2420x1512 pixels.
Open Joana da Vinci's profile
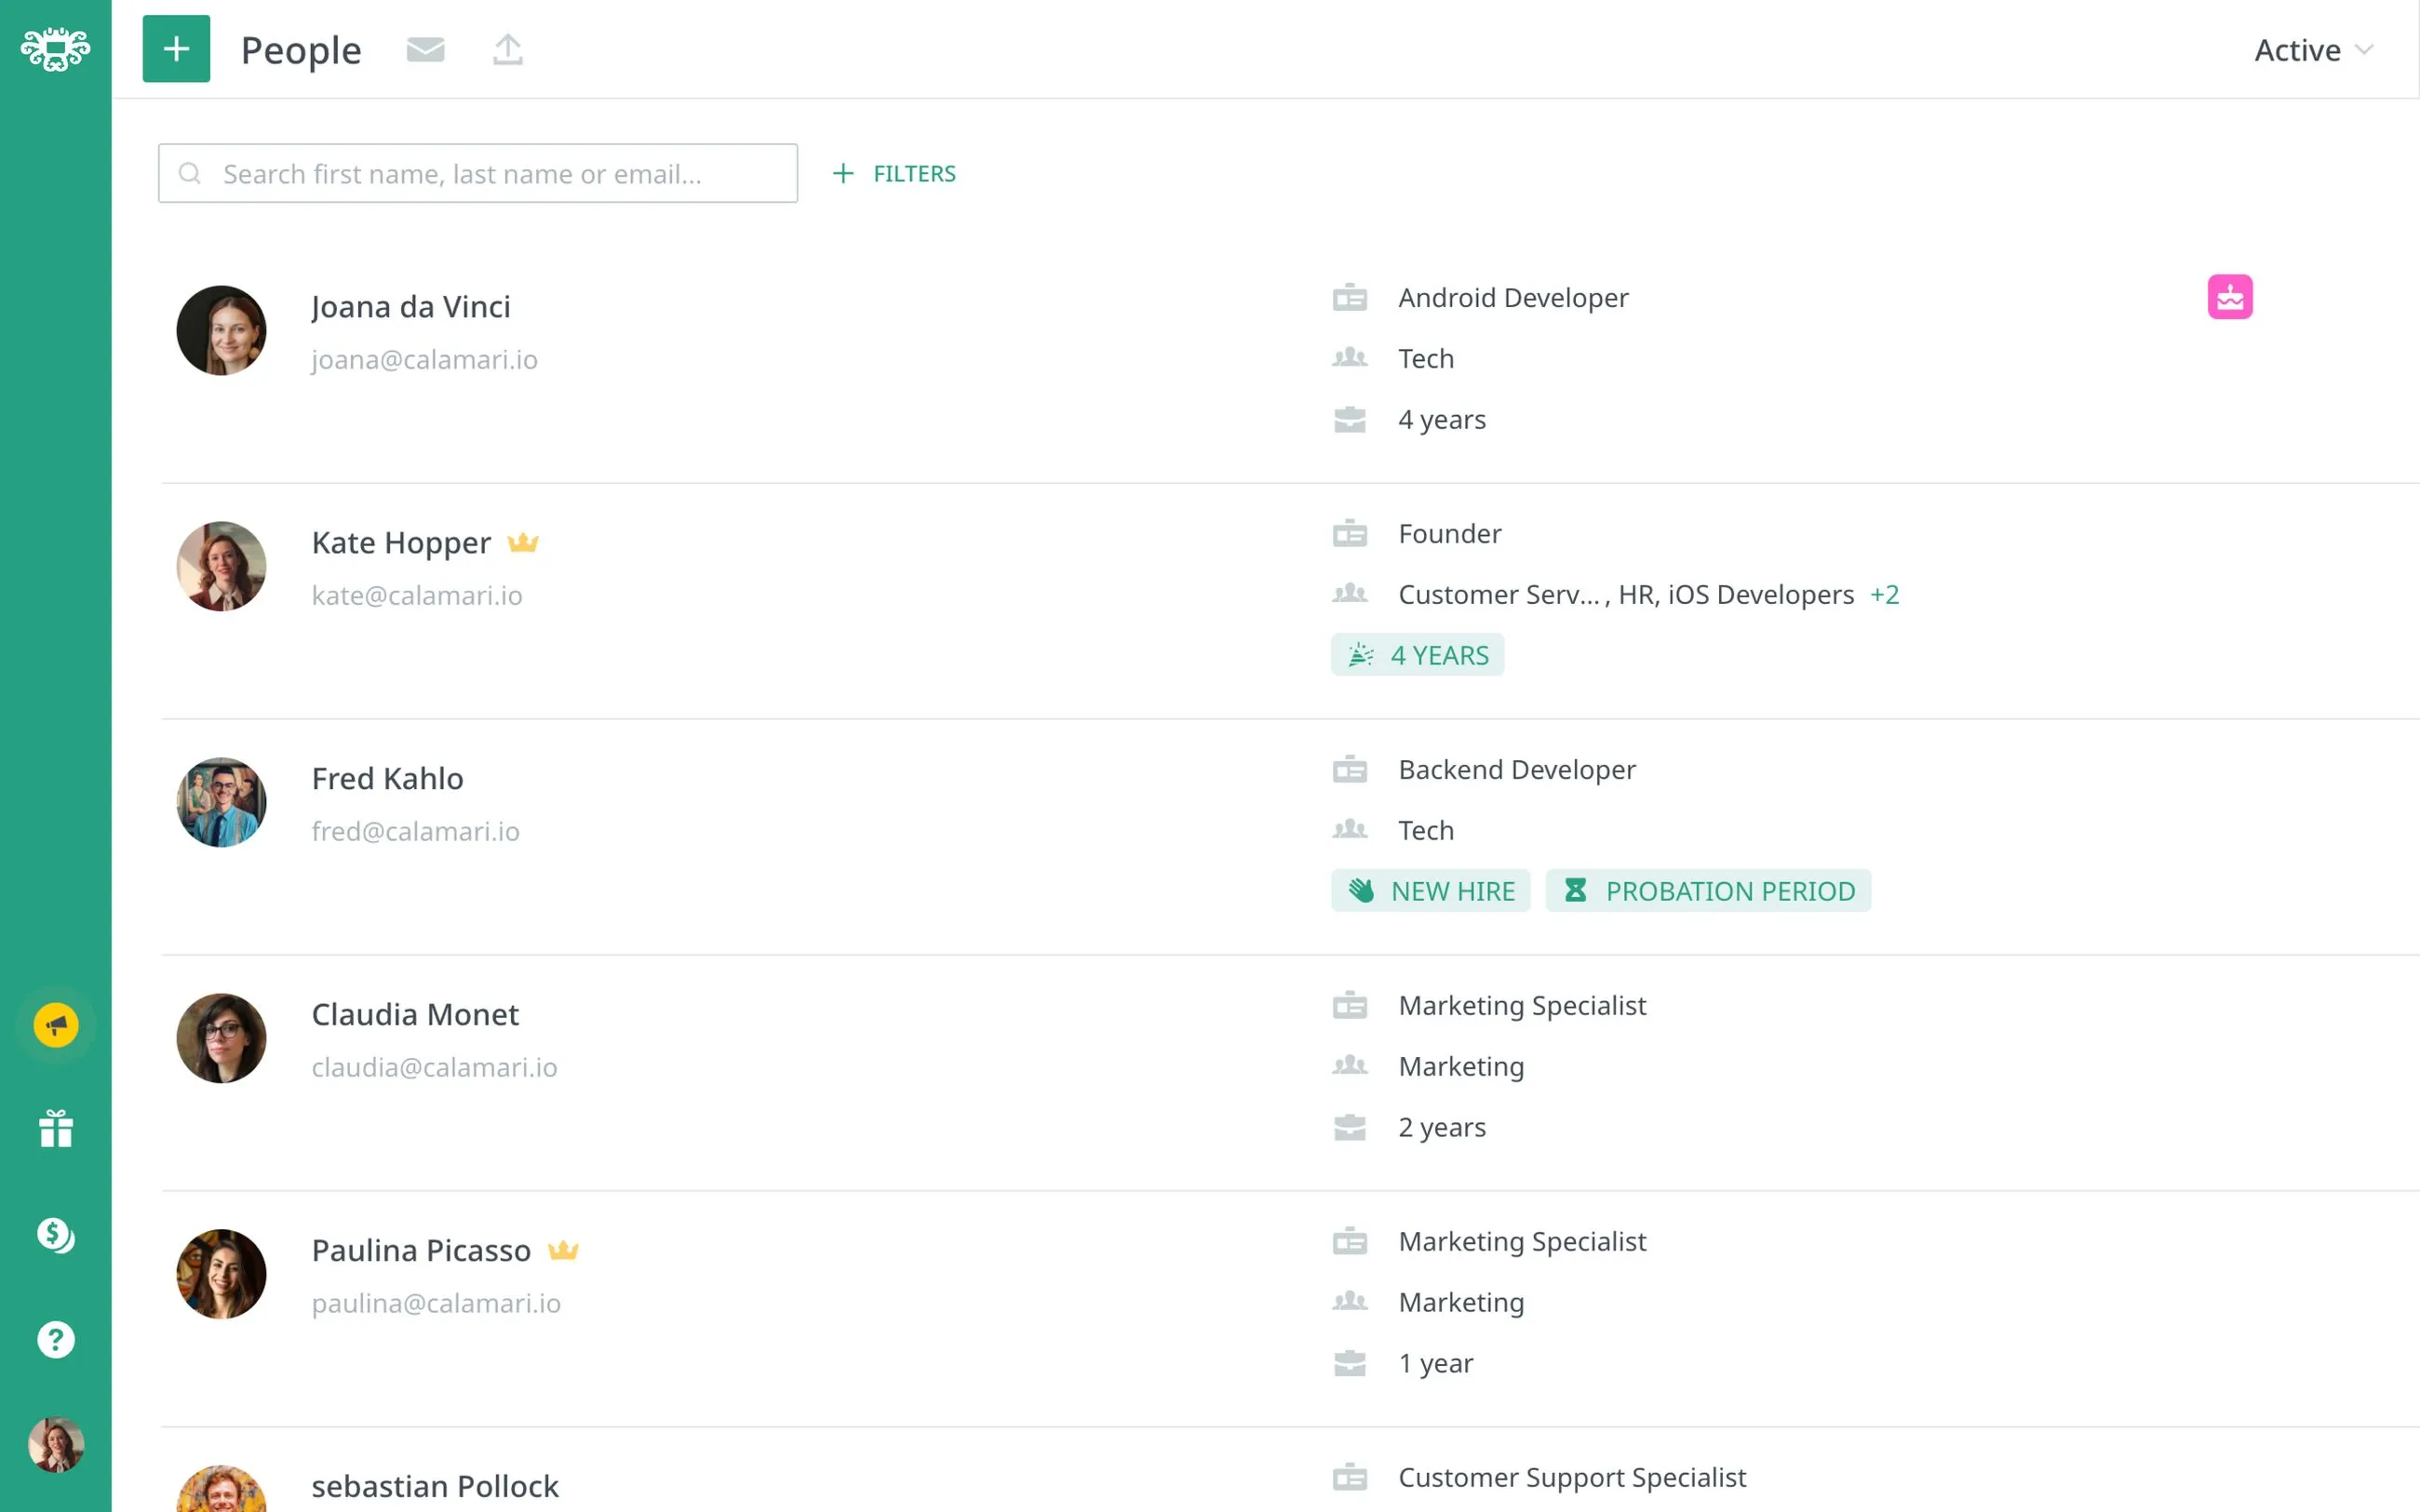(411, 307)
